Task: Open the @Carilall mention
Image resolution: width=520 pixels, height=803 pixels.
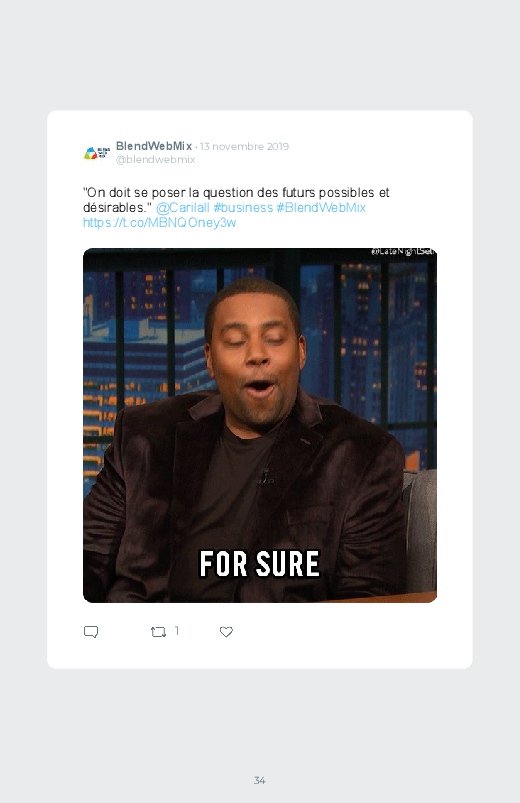Action: tap(182, 207)
